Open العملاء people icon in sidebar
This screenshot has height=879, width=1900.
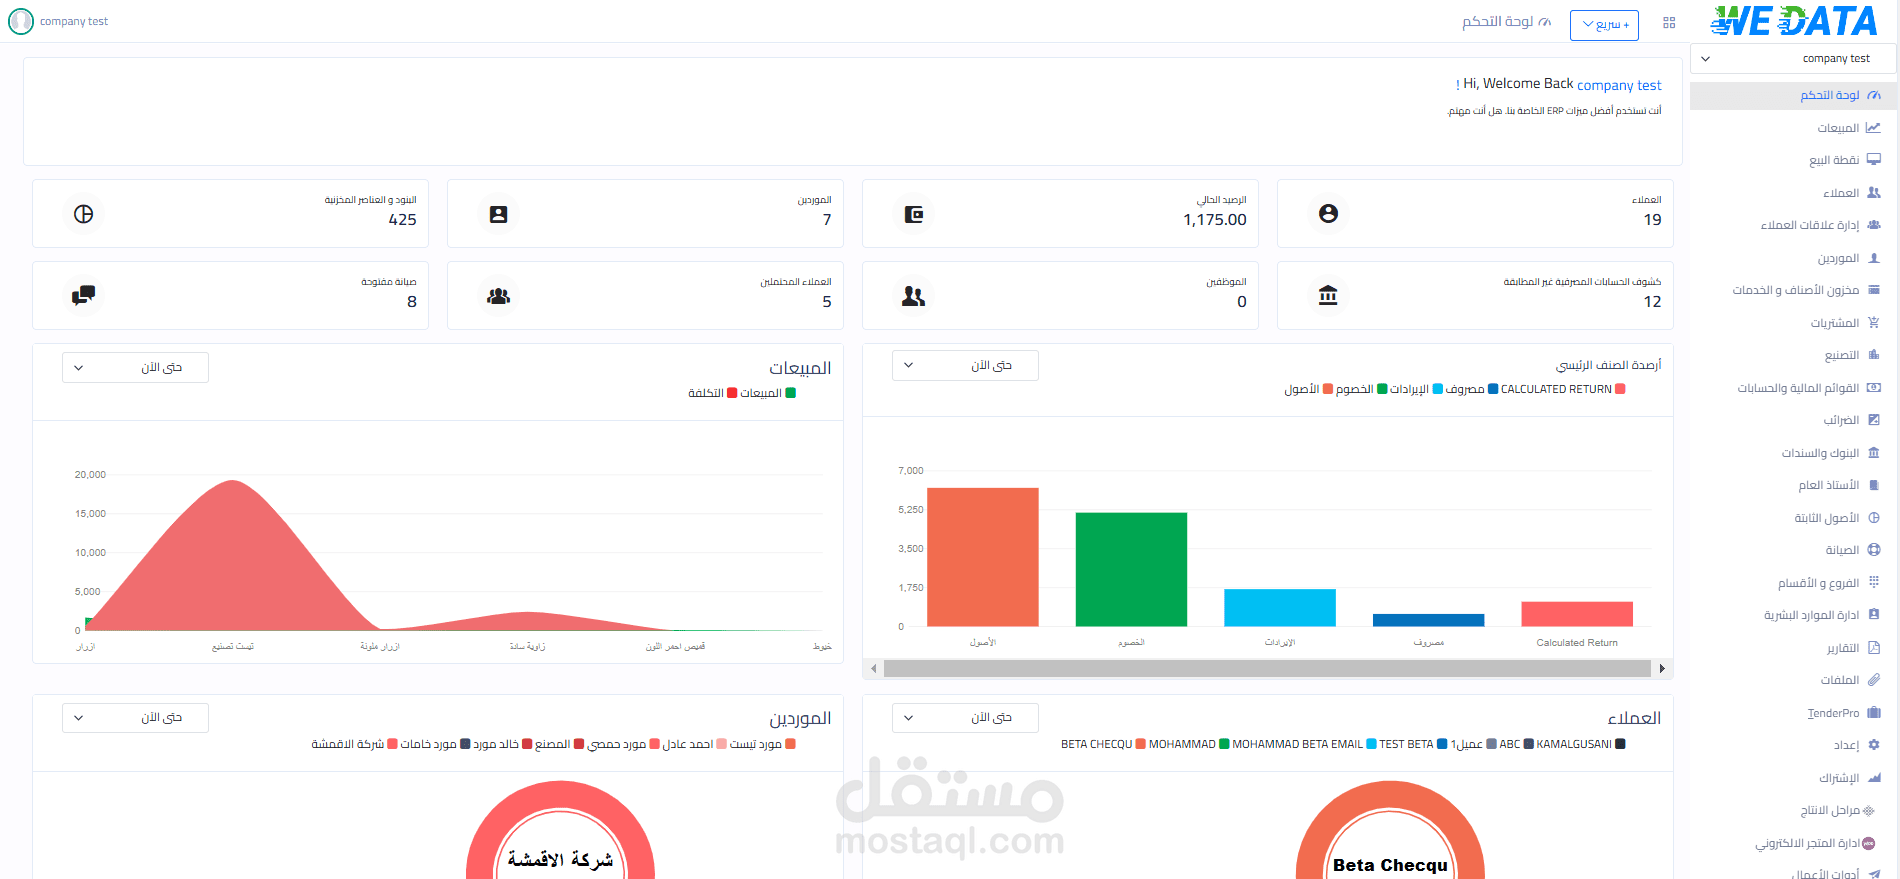pyautogui.click(x=1874, y=193)
